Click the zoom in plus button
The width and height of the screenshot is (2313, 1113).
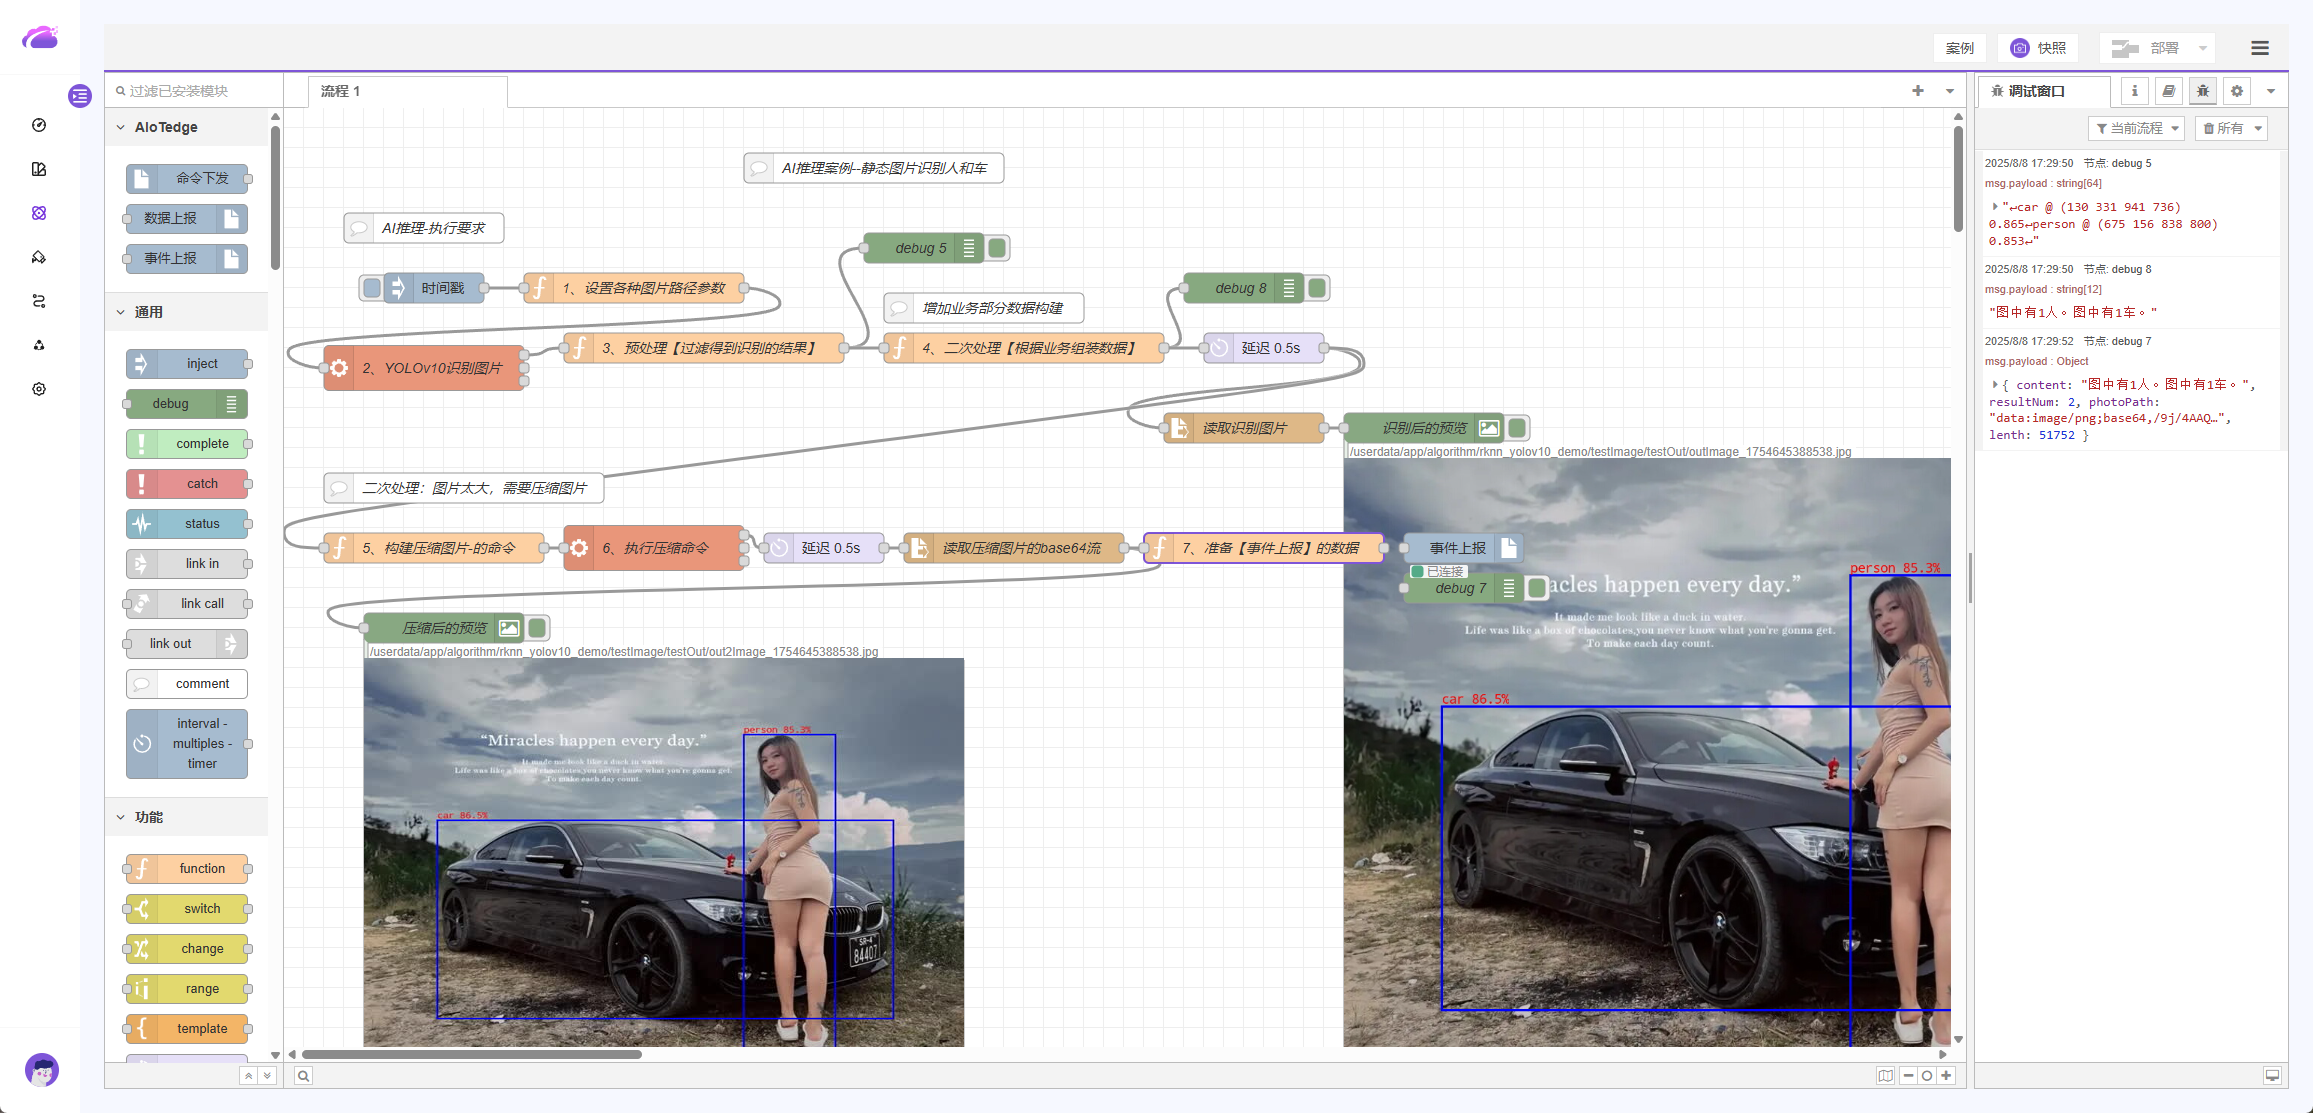tap(1946, 1076)
